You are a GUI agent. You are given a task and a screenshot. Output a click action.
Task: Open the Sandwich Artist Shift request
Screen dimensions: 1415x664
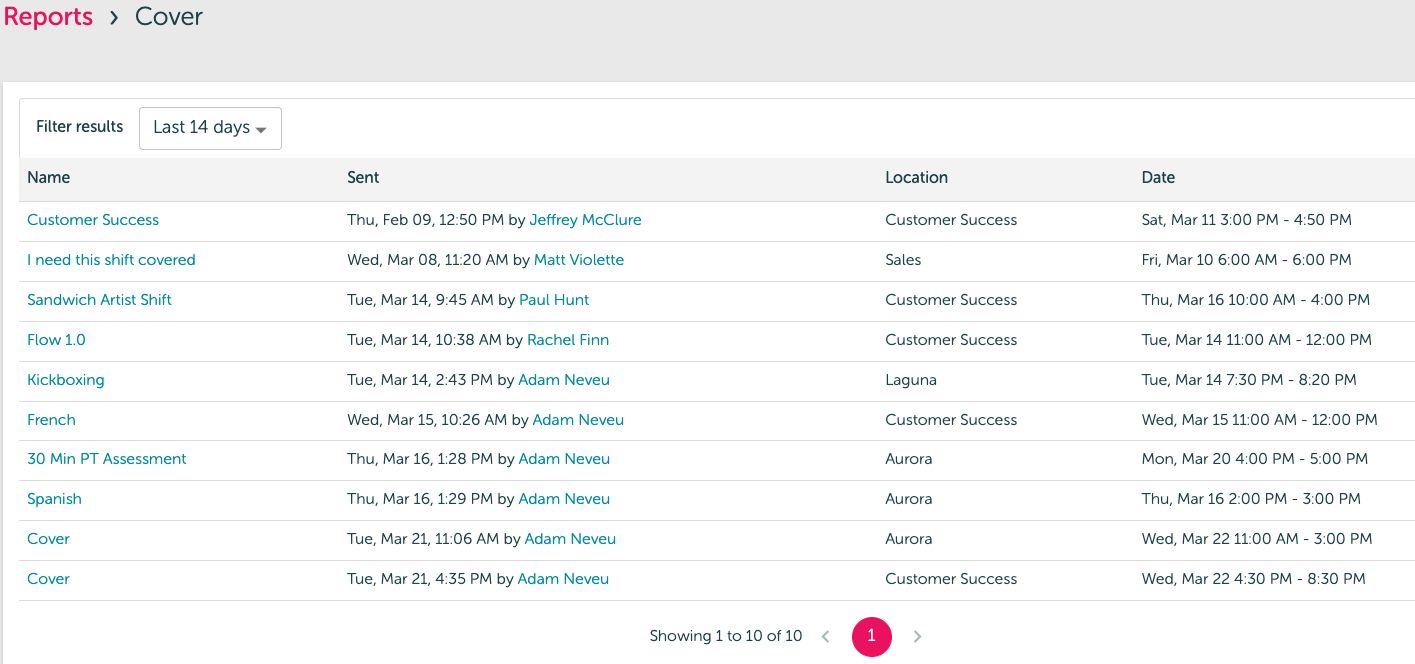pyautogui.click(x=99, y=300)
